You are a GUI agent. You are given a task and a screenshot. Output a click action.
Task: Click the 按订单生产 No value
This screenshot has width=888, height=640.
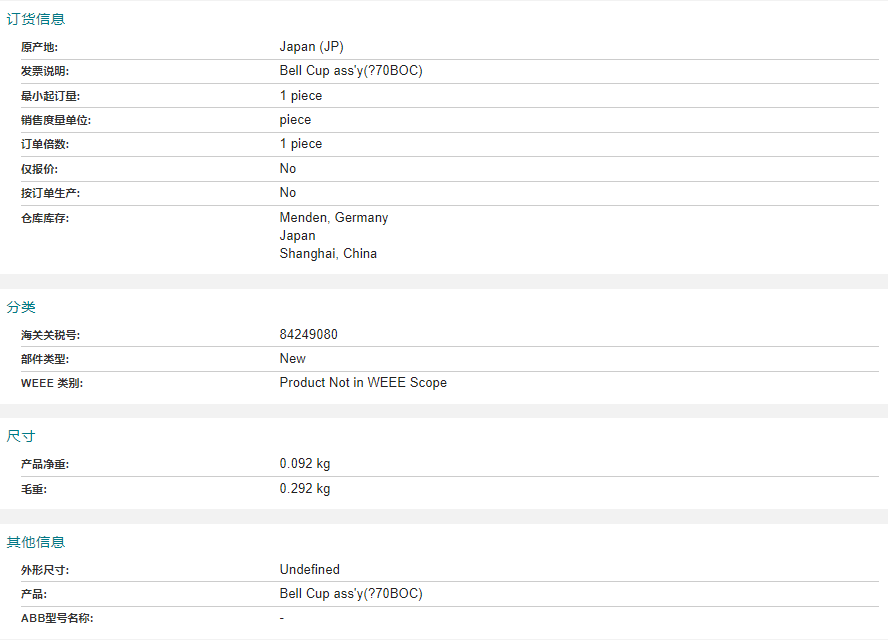288,193
